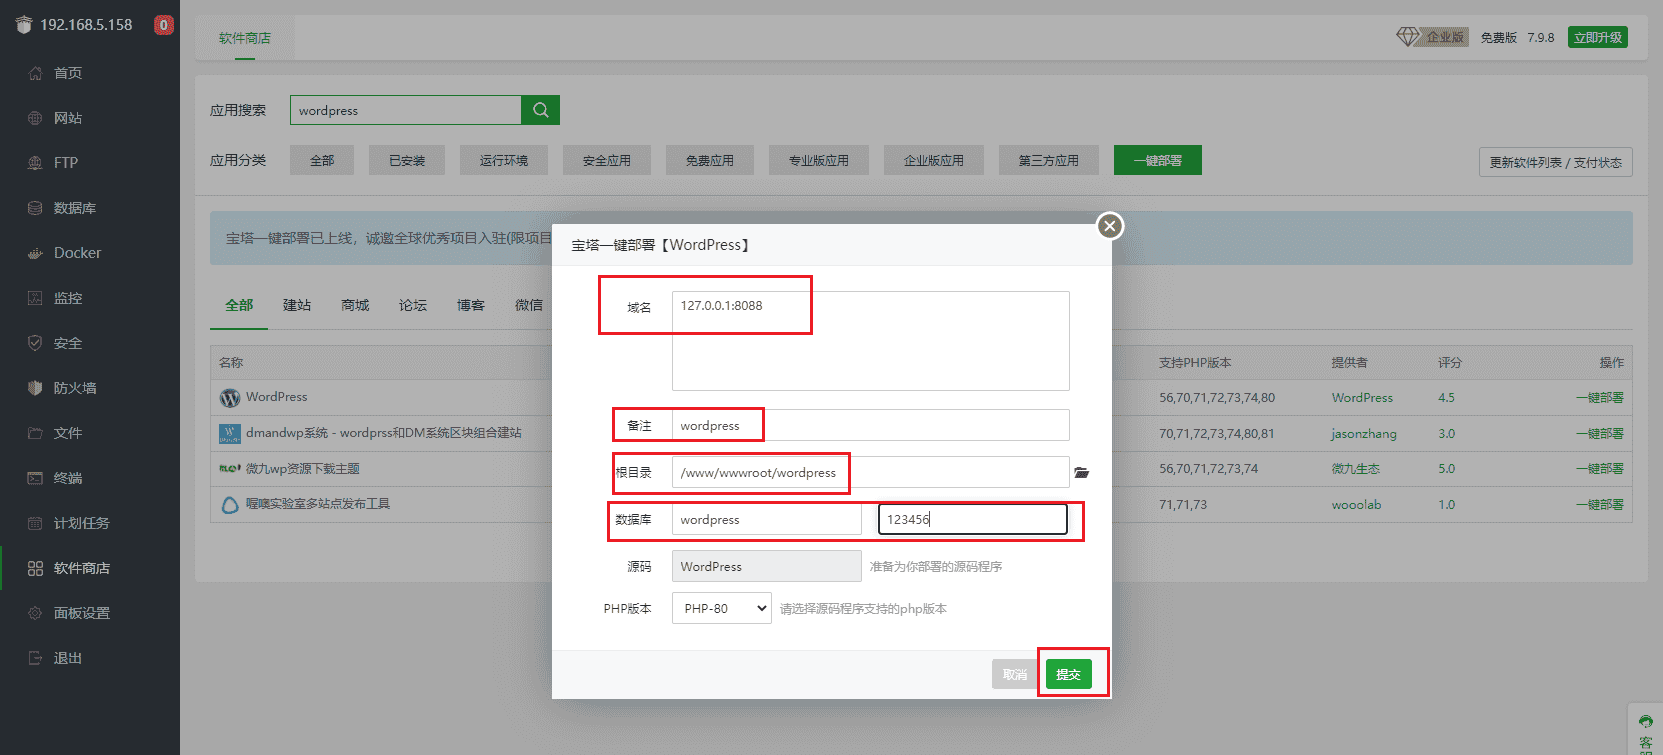Image resolution: width=1663 pixels, height=755 pixels.
Task: Click the 立即升级 upgrade button
Action: [x=1598, y=37]
